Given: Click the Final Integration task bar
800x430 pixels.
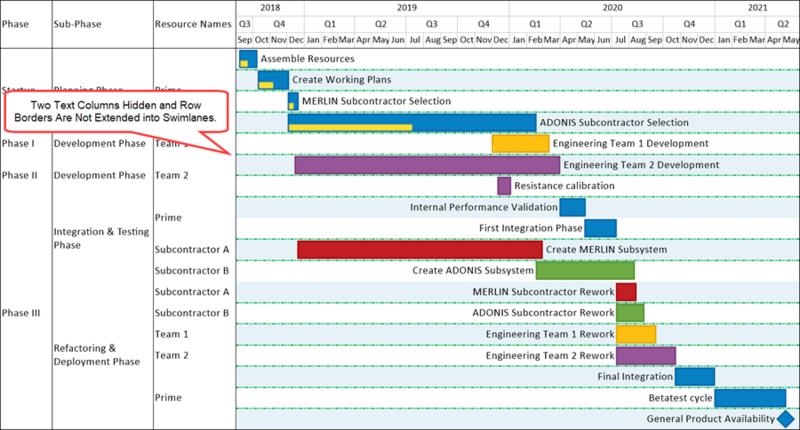Looking at the screenshot, I should pyautogui.click(x=695, y=376).
